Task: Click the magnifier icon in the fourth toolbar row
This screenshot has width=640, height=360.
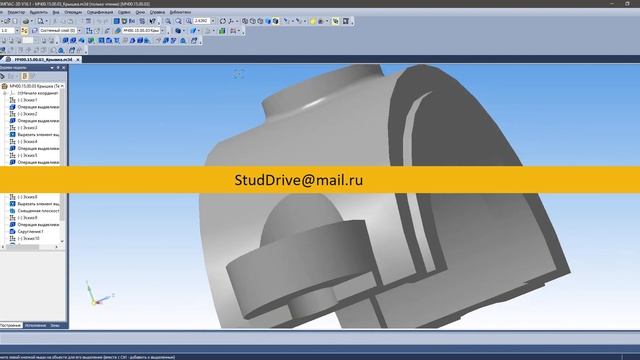Action: [61, 50]
